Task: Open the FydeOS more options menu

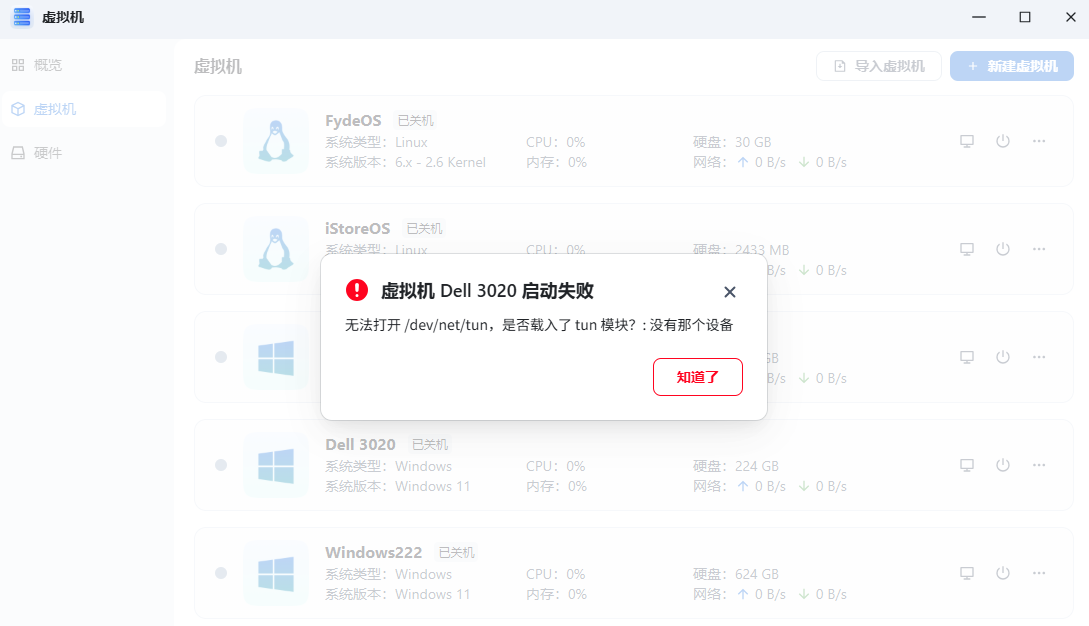Action: [x=1039, y=141]
